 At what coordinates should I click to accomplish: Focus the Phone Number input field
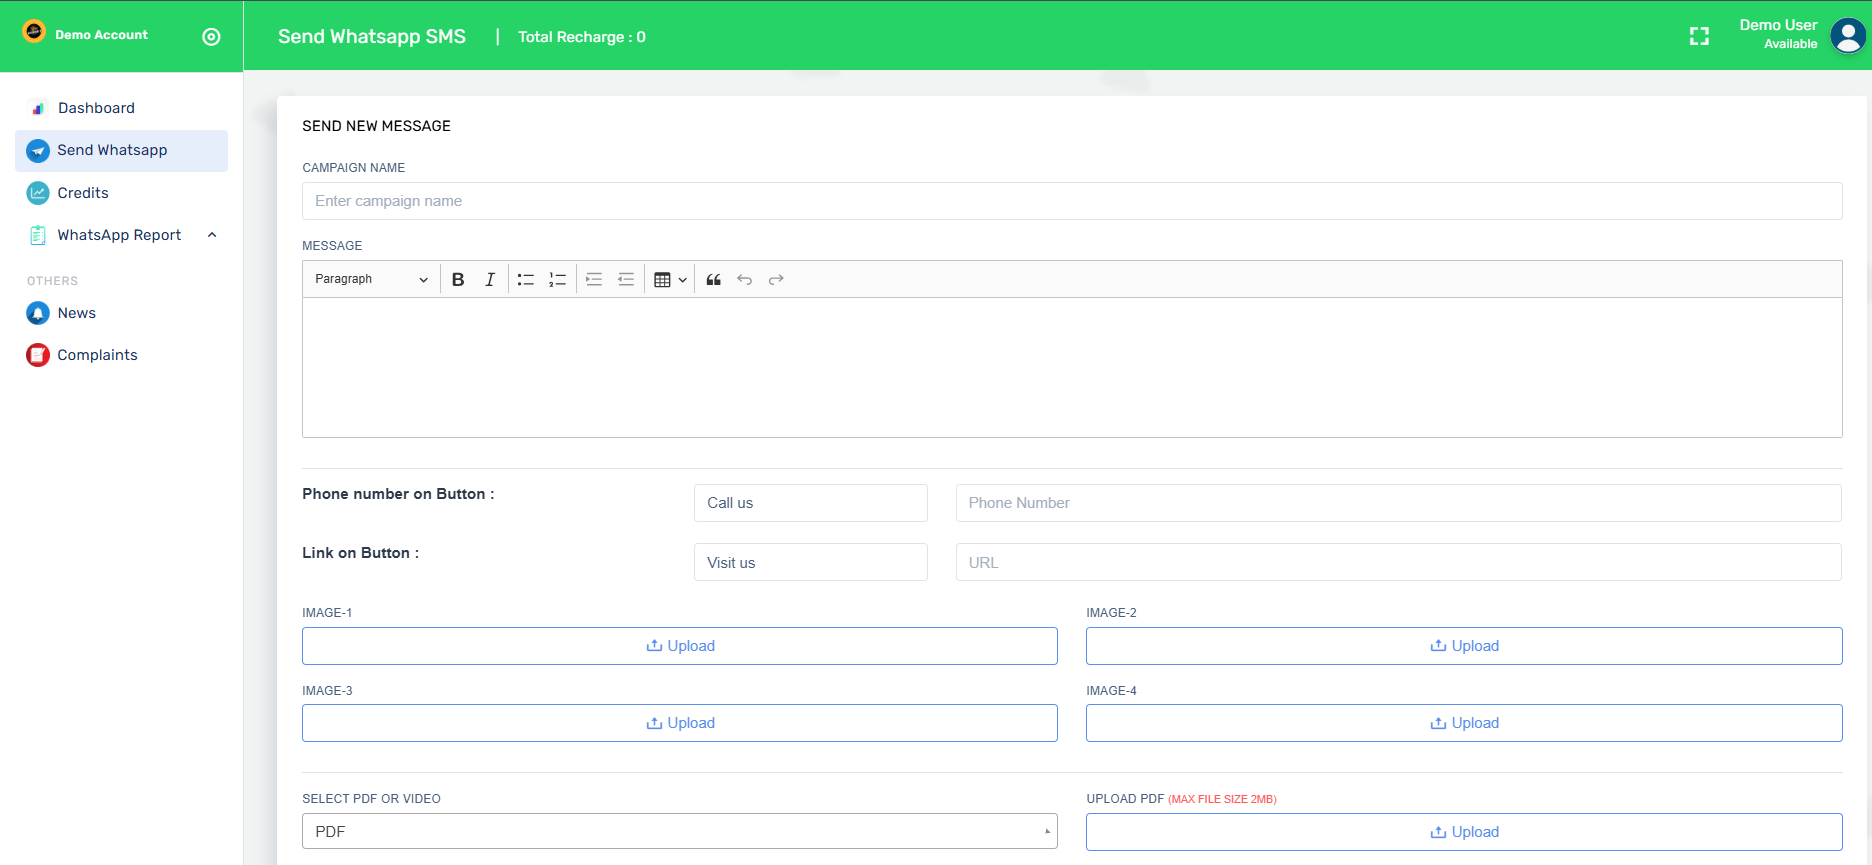[1398, 503]
